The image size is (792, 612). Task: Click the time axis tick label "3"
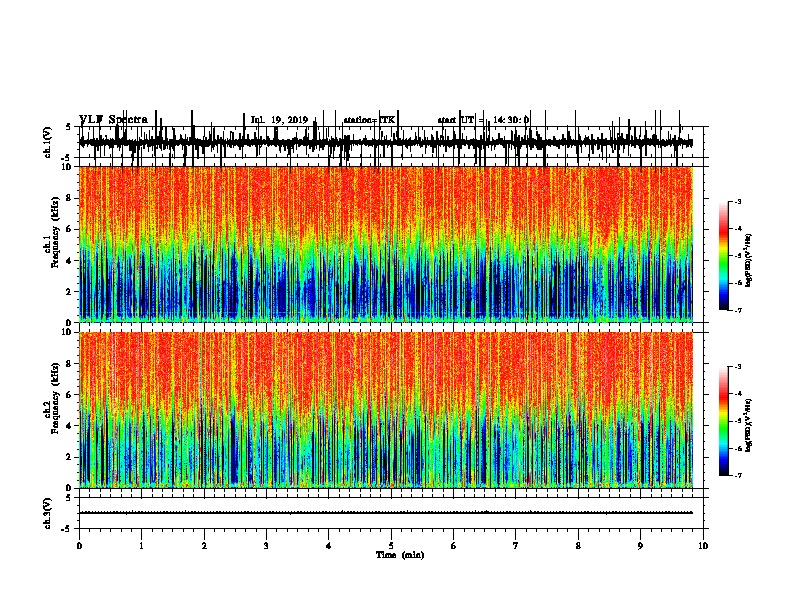pos(266,546)
